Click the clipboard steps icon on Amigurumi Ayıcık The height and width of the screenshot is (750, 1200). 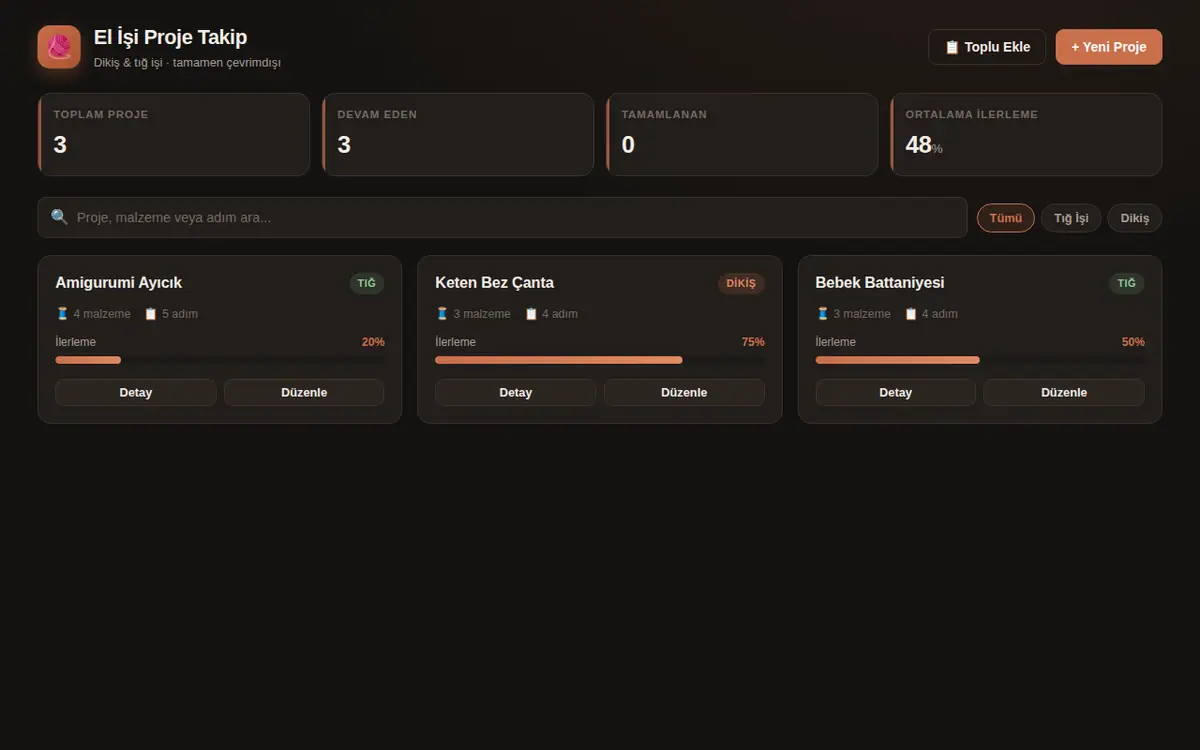click(x=151, y=314)
